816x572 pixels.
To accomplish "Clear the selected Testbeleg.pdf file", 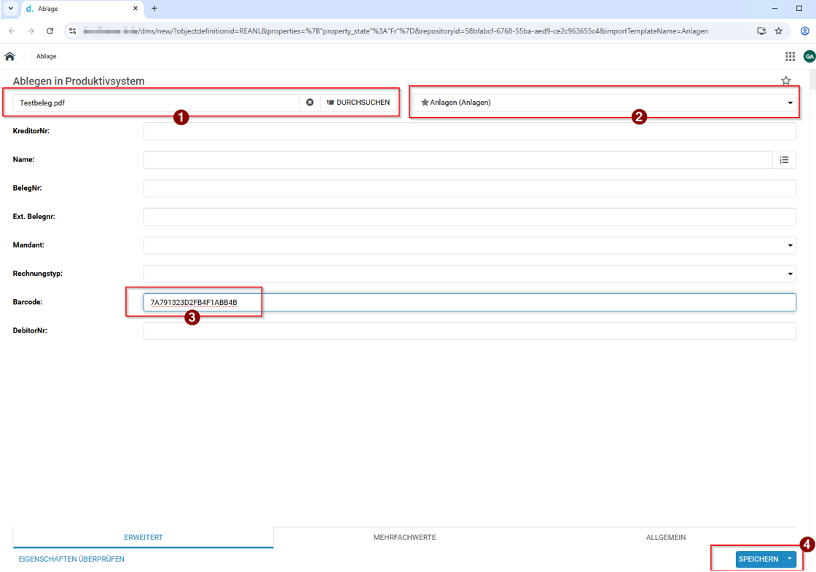I will coord(310,103).
